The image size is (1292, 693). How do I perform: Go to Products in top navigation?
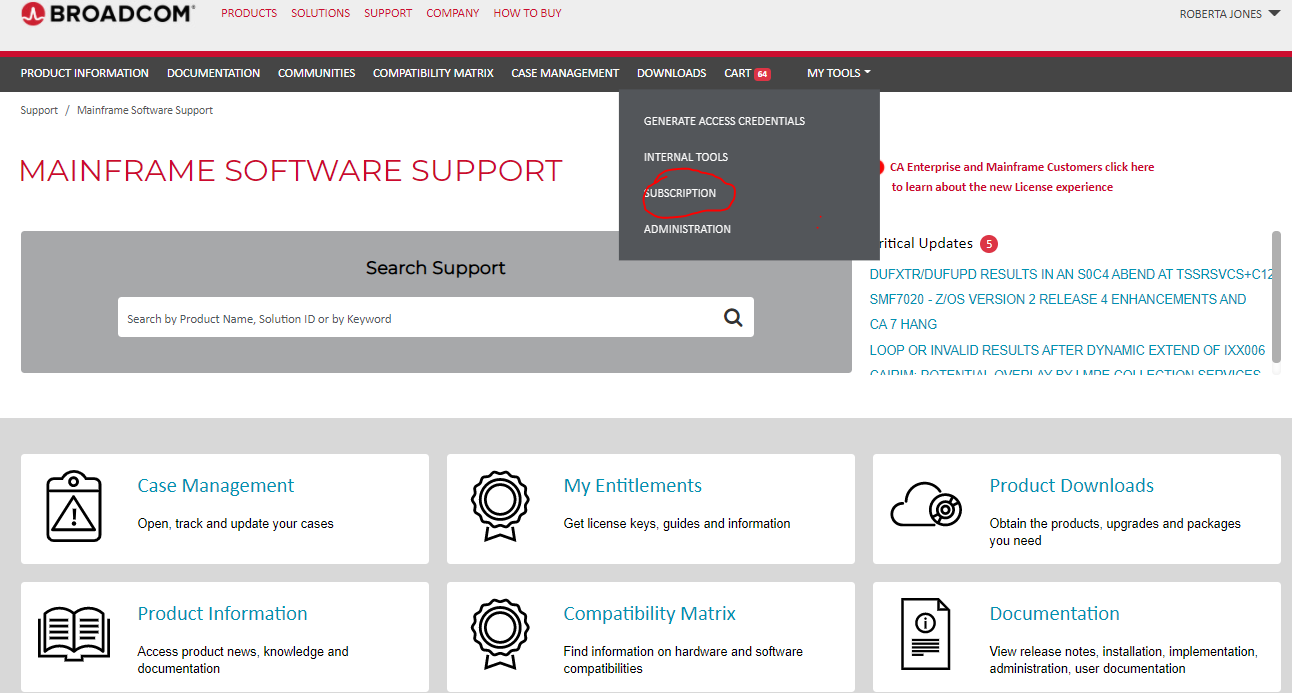249,13
